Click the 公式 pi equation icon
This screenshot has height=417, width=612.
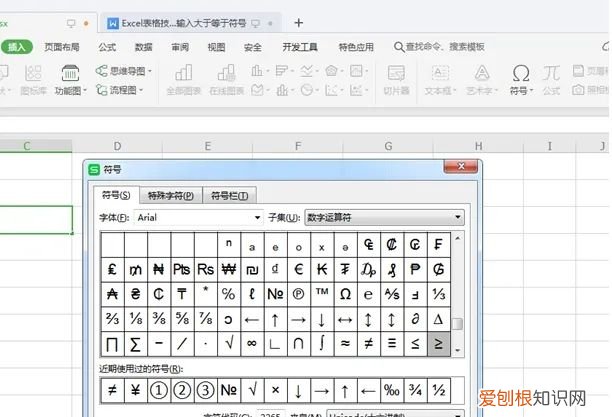(x=551, y=80)
